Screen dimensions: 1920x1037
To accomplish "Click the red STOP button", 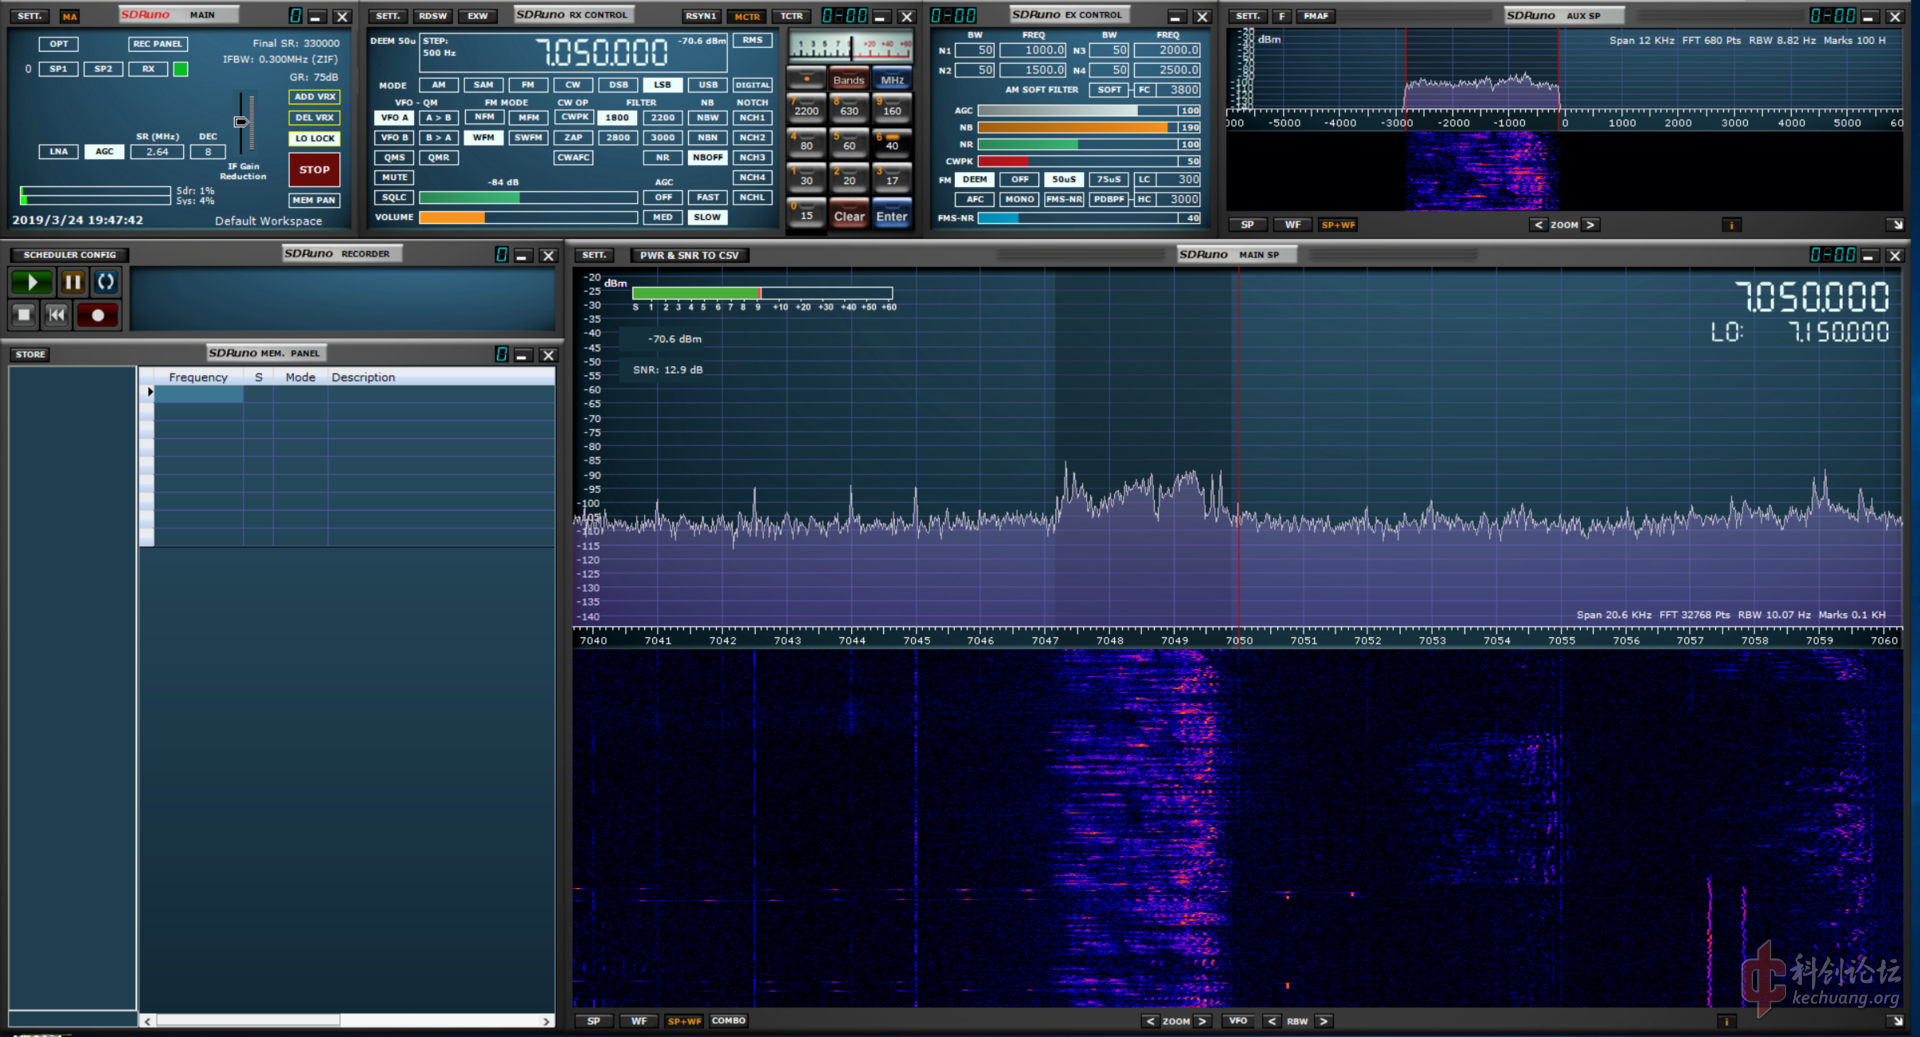I will [x=314, y=170].
